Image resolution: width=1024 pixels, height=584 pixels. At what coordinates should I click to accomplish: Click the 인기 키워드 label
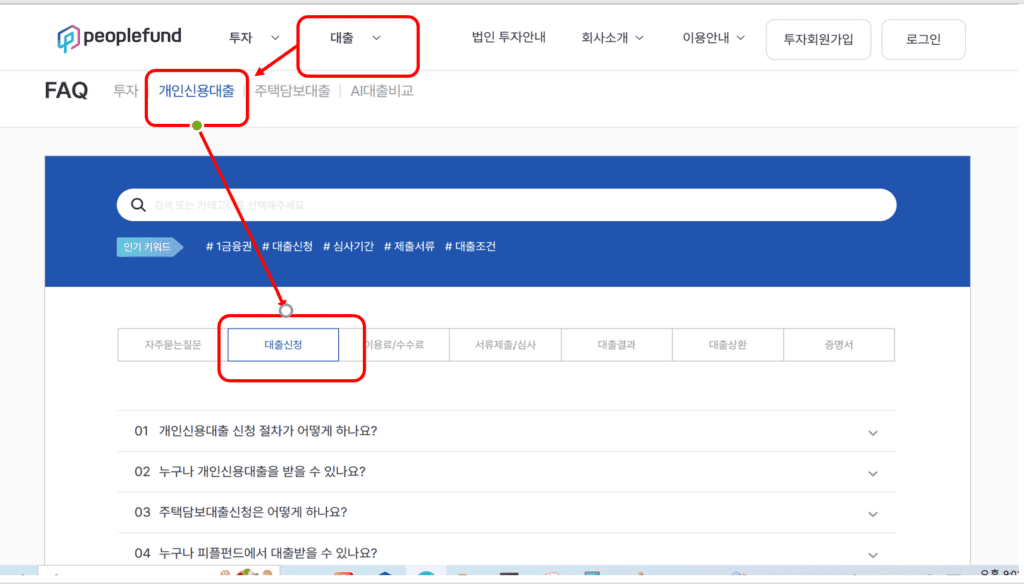tap(150, 246)
